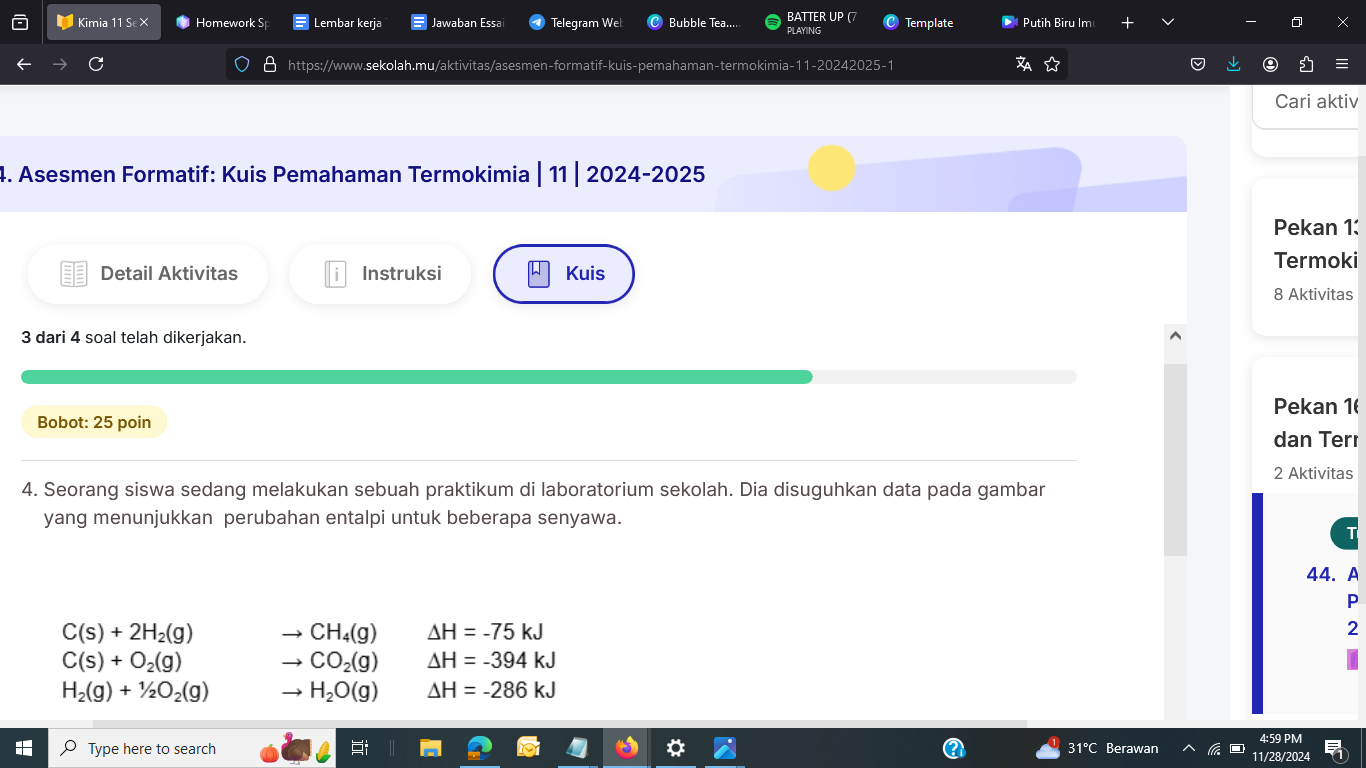Go forward to the next page
The height and width of the screenshot is (768, 1366).
60,64
